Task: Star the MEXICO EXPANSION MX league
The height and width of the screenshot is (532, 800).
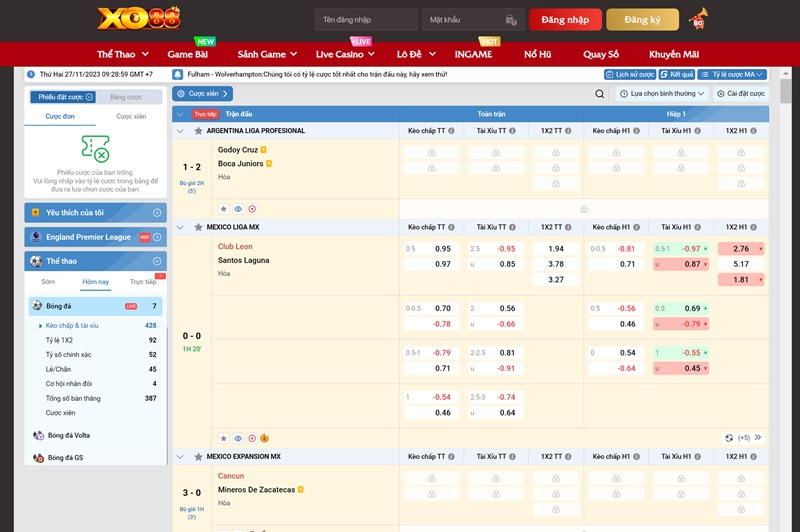Action: pos(198,457)
